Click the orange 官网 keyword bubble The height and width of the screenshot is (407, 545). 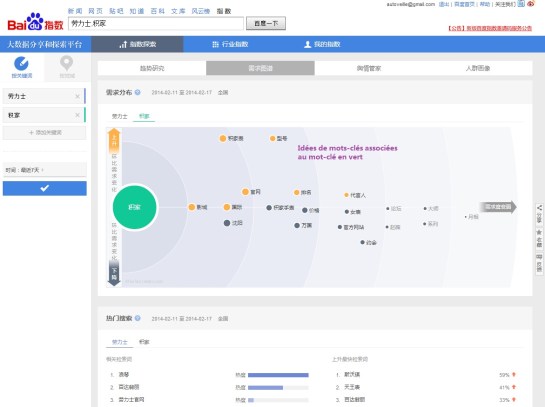[x=245, y=192]
